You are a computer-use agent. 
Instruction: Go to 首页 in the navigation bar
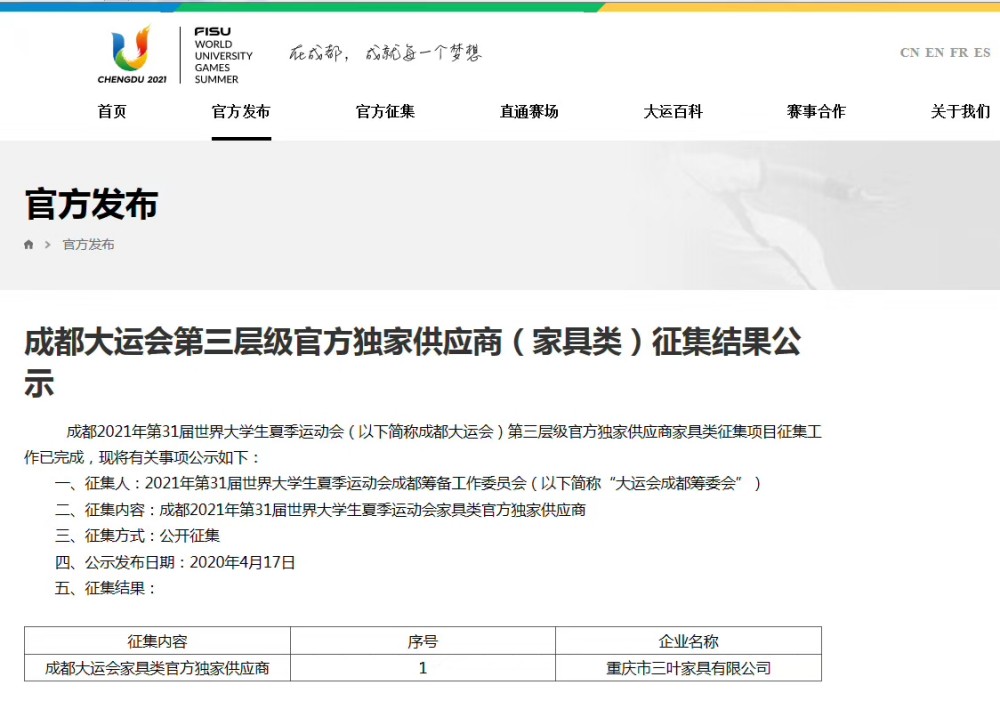[x=112, y=112]
